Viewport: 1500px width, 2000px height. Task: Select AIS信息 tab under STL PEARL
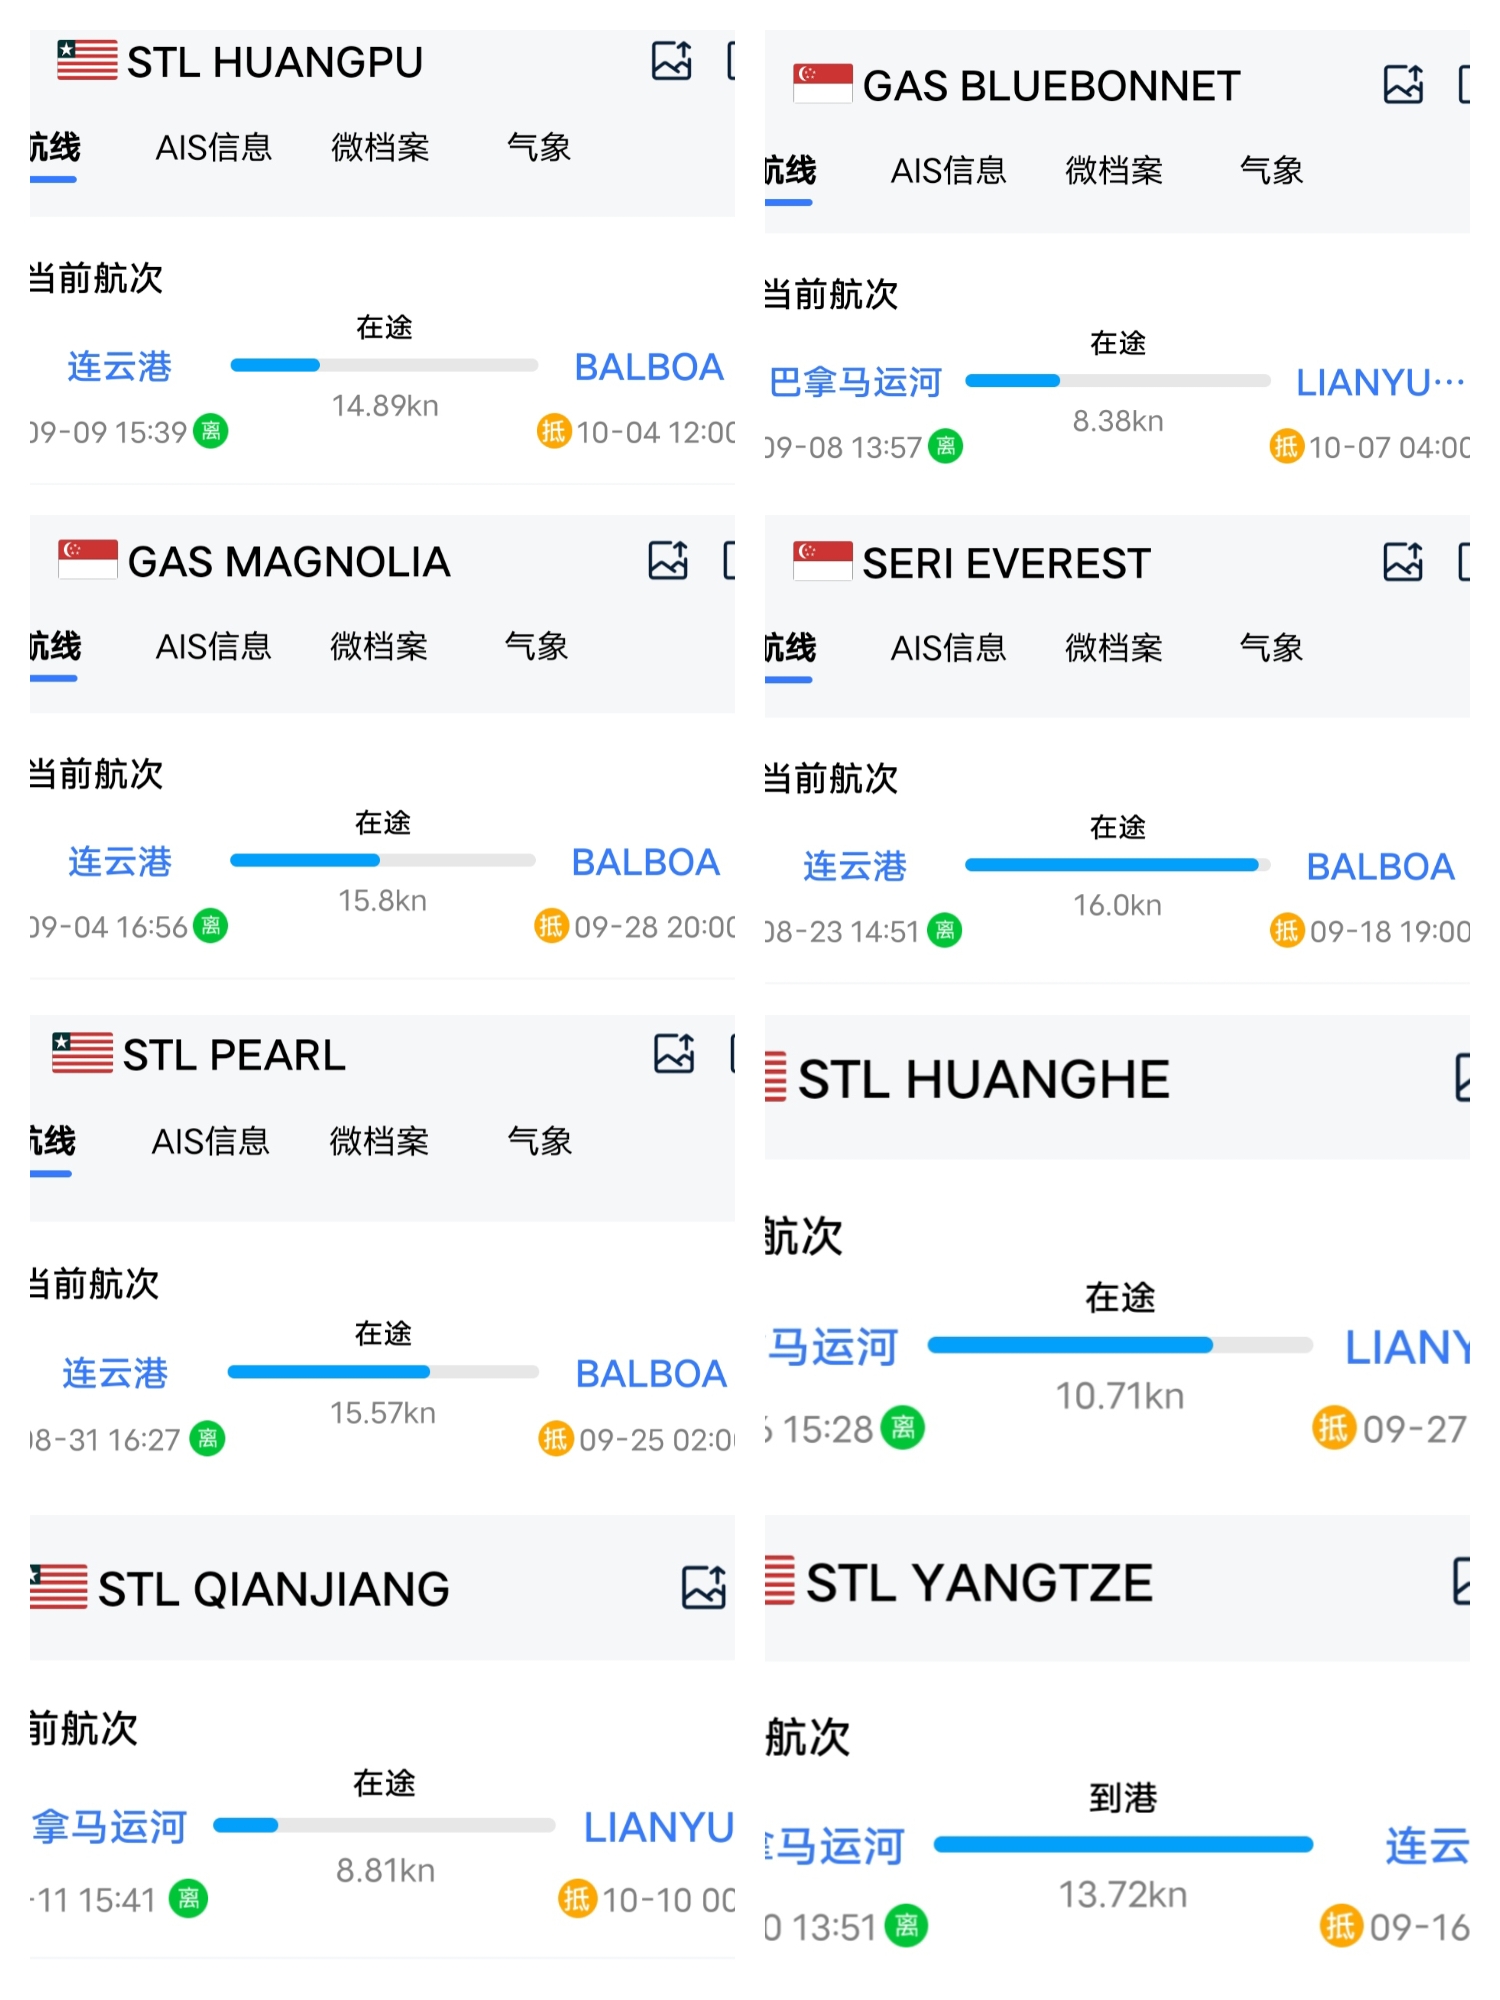[x=211, y=1141]
